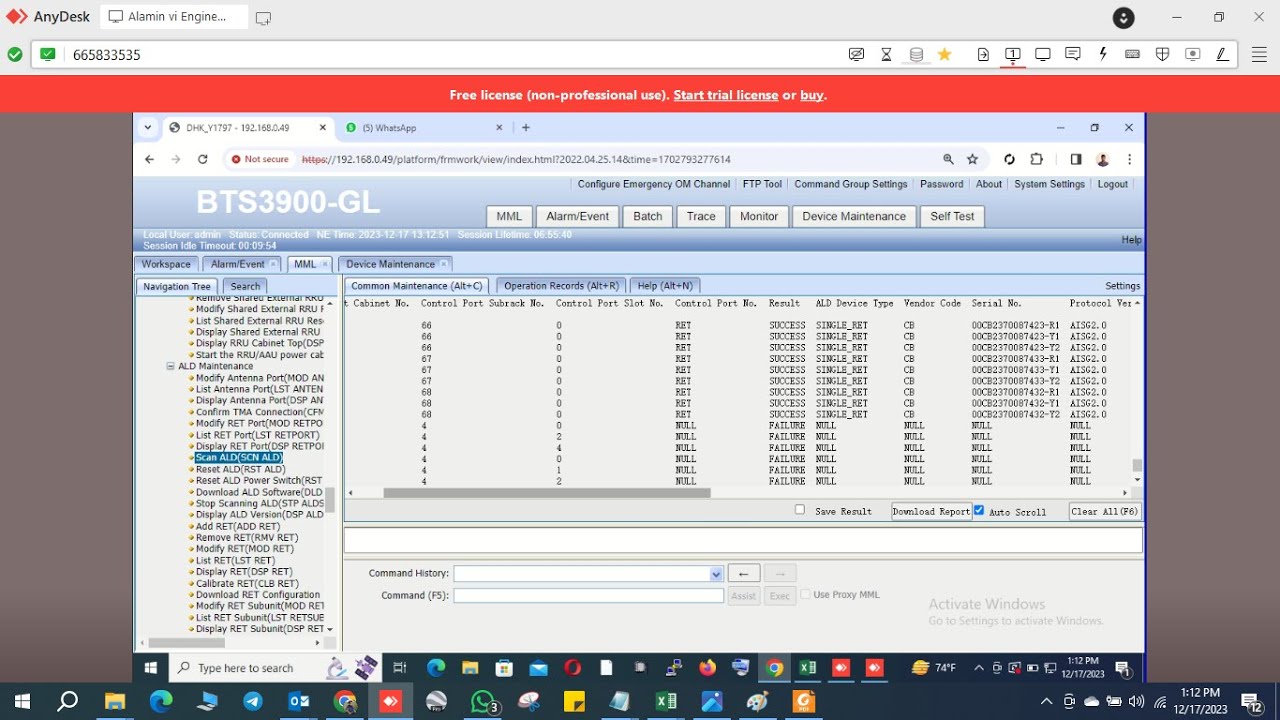This screenshot has height=720, width=1280.
Task: Bookmark page with Chrome star icon
Action: (972, 159)
